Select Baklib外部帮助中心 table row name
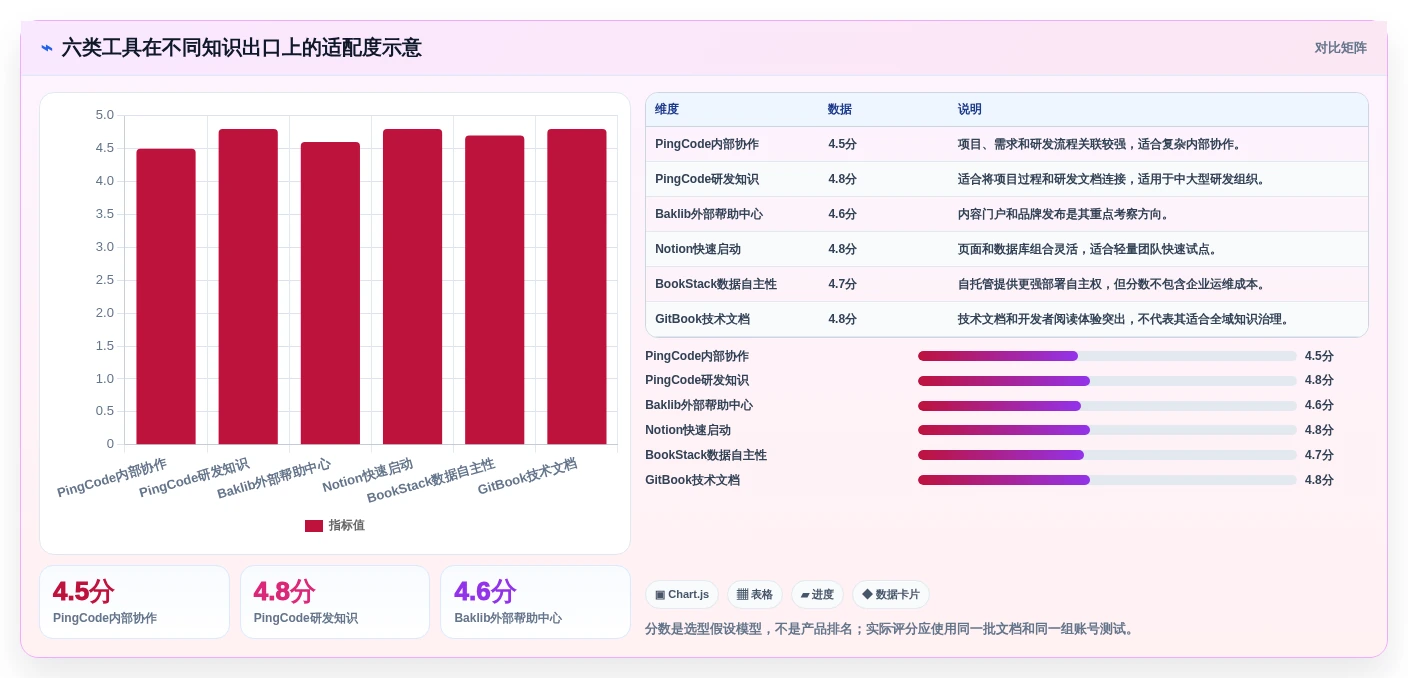Viewport: 1408px width, 678px height. pos(709,214)
